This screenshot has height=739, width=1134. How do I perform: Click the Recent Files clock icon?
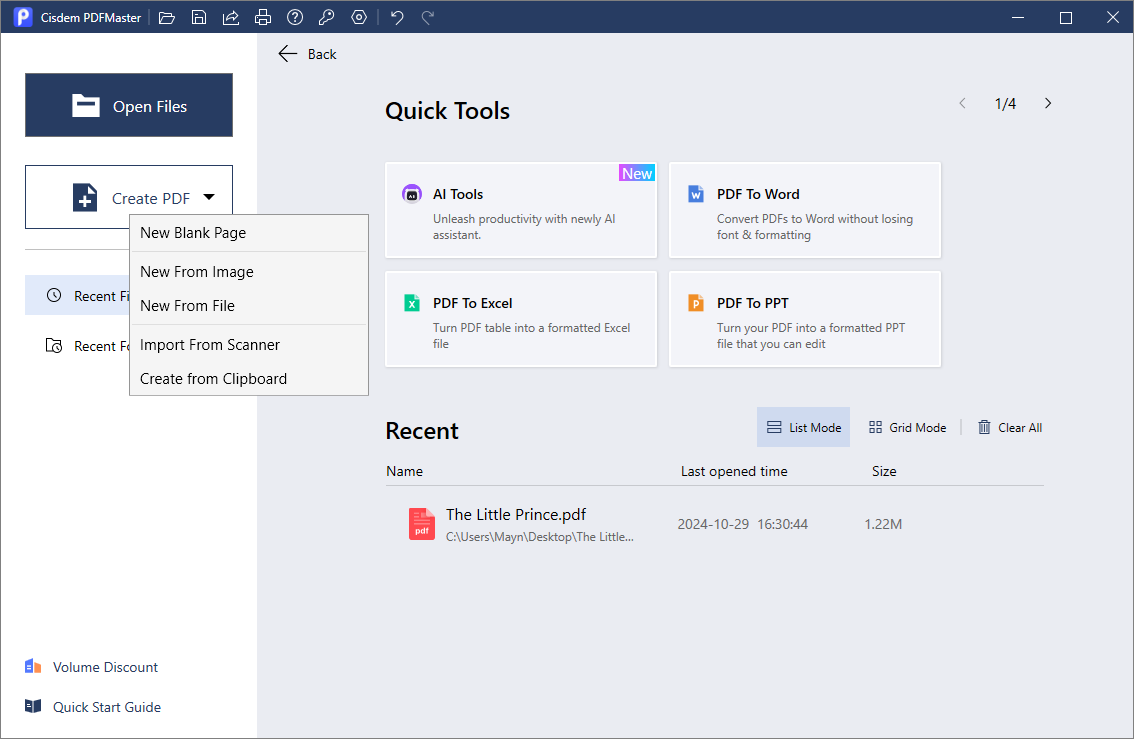pyautogui.click(x=54, y=295)
